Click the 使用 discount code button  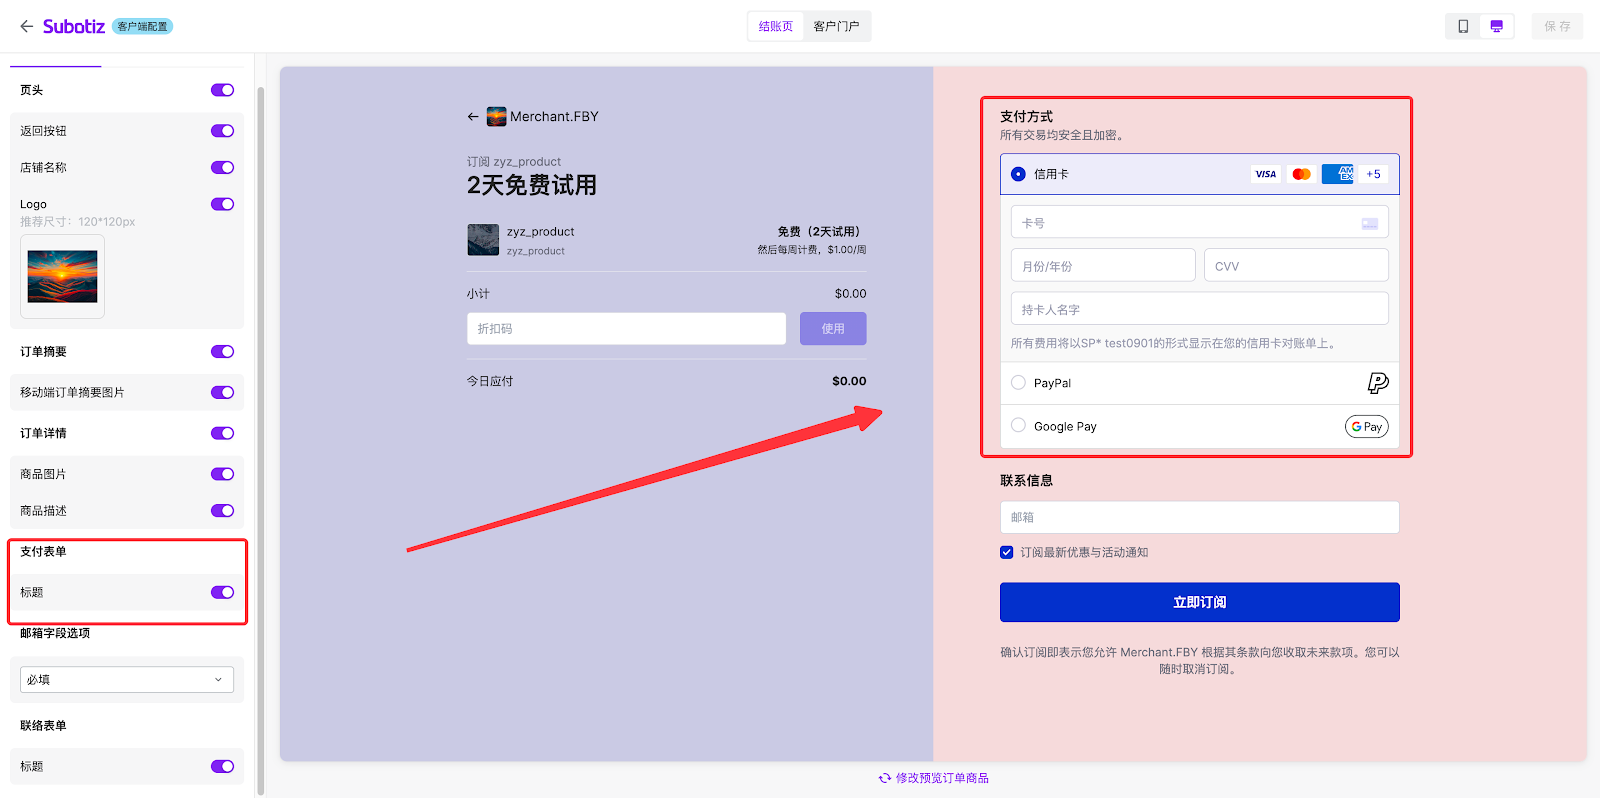(832, 329)
